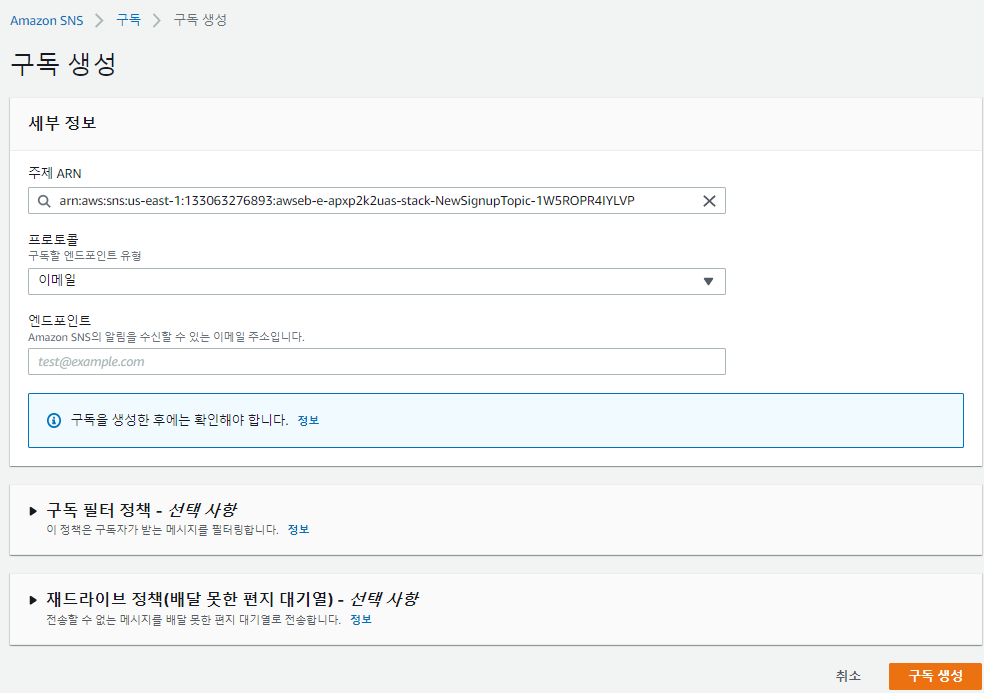984x693 pixels.
Task: Open the 프로토콜 dropdown showing 이메일
Action: click(377, 281)
